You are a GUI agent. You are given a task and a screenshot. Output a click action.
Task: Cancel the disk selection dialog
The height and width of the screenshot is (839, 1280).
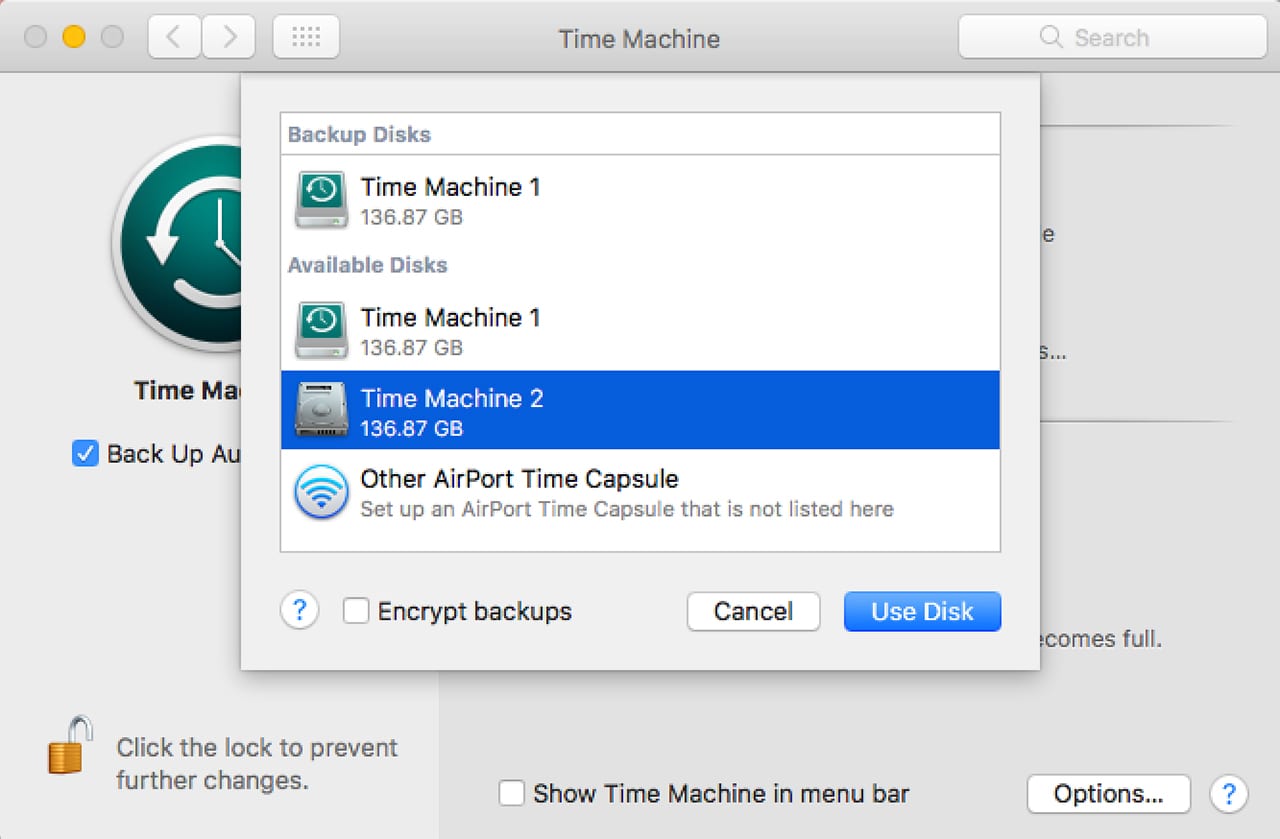(x=753, y=611)
